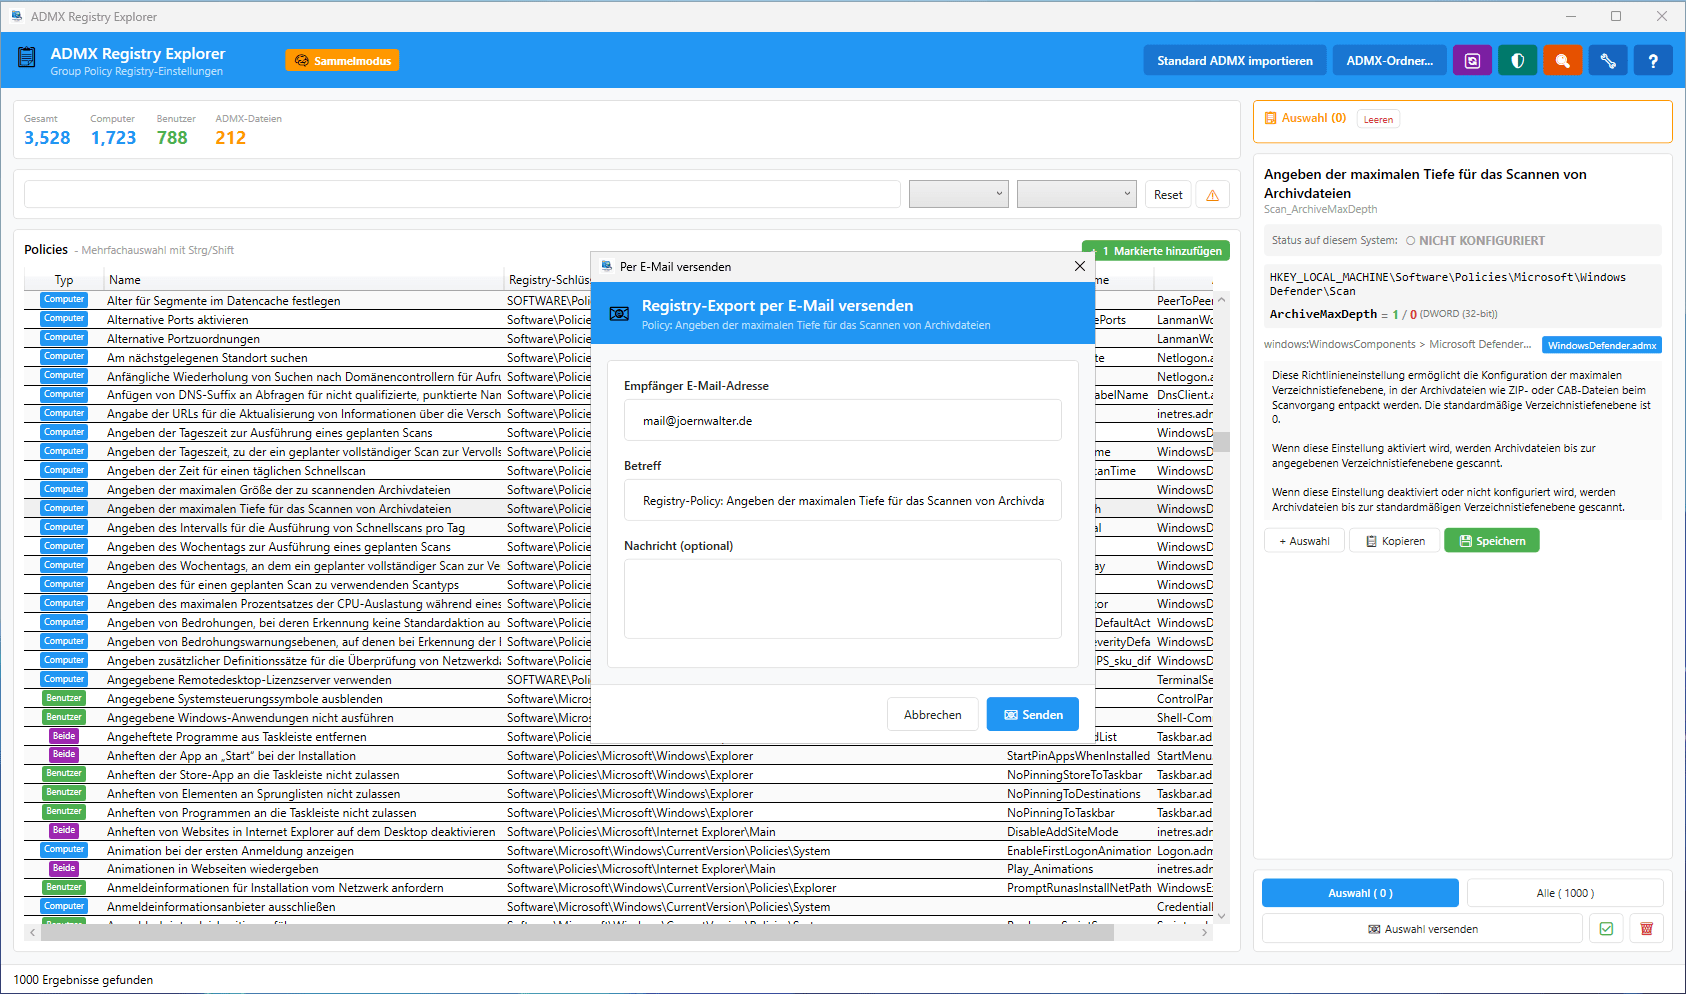Close the Per E-Mail versenden dialog

tap(1079, 266)
